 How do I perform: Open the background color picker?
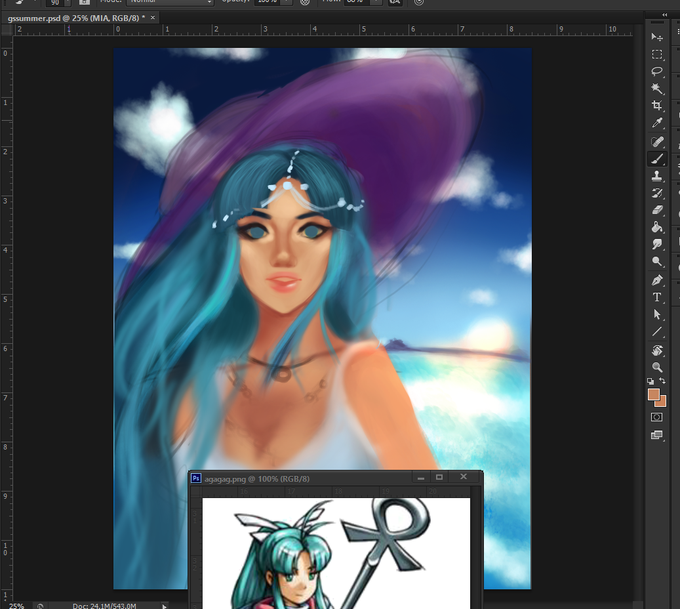point(662,403)
